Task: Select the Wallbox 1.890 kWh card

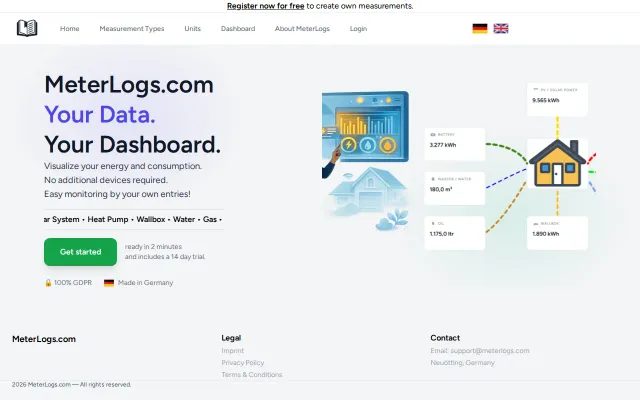Action: (x=557, y=233)
